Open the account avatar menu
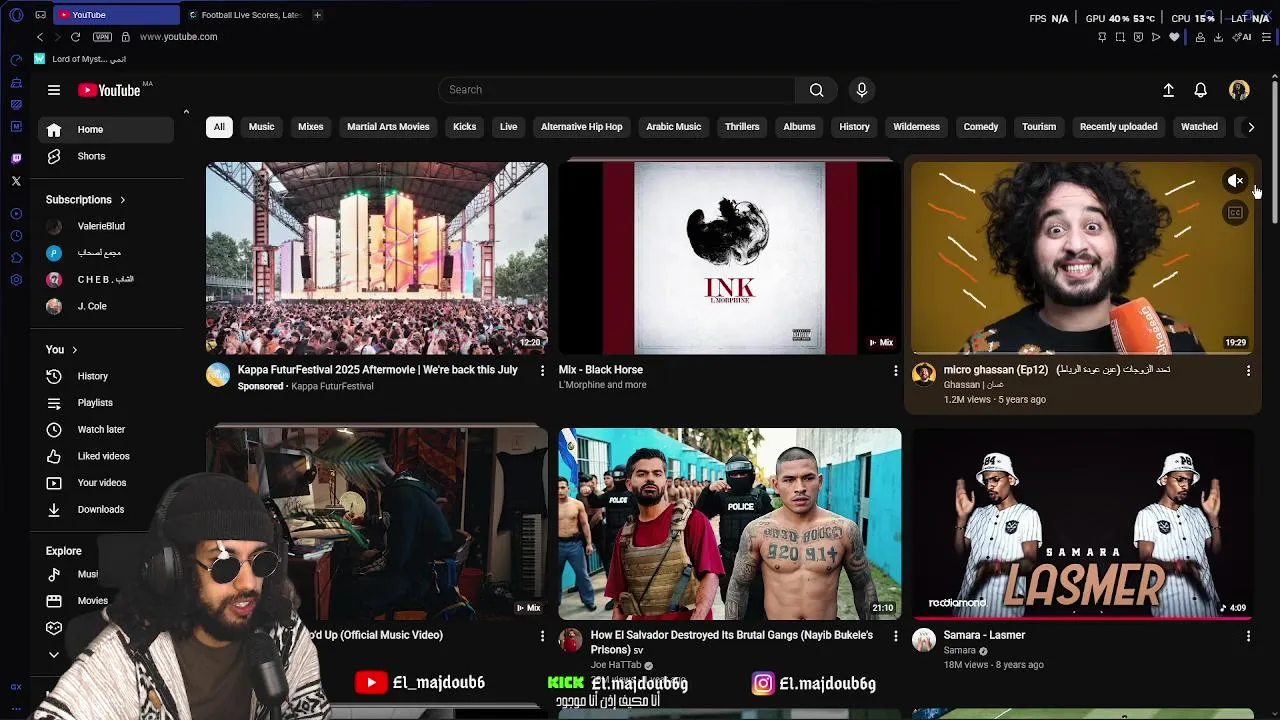Screen dimensions: 1280x720 coord(1239,90)
